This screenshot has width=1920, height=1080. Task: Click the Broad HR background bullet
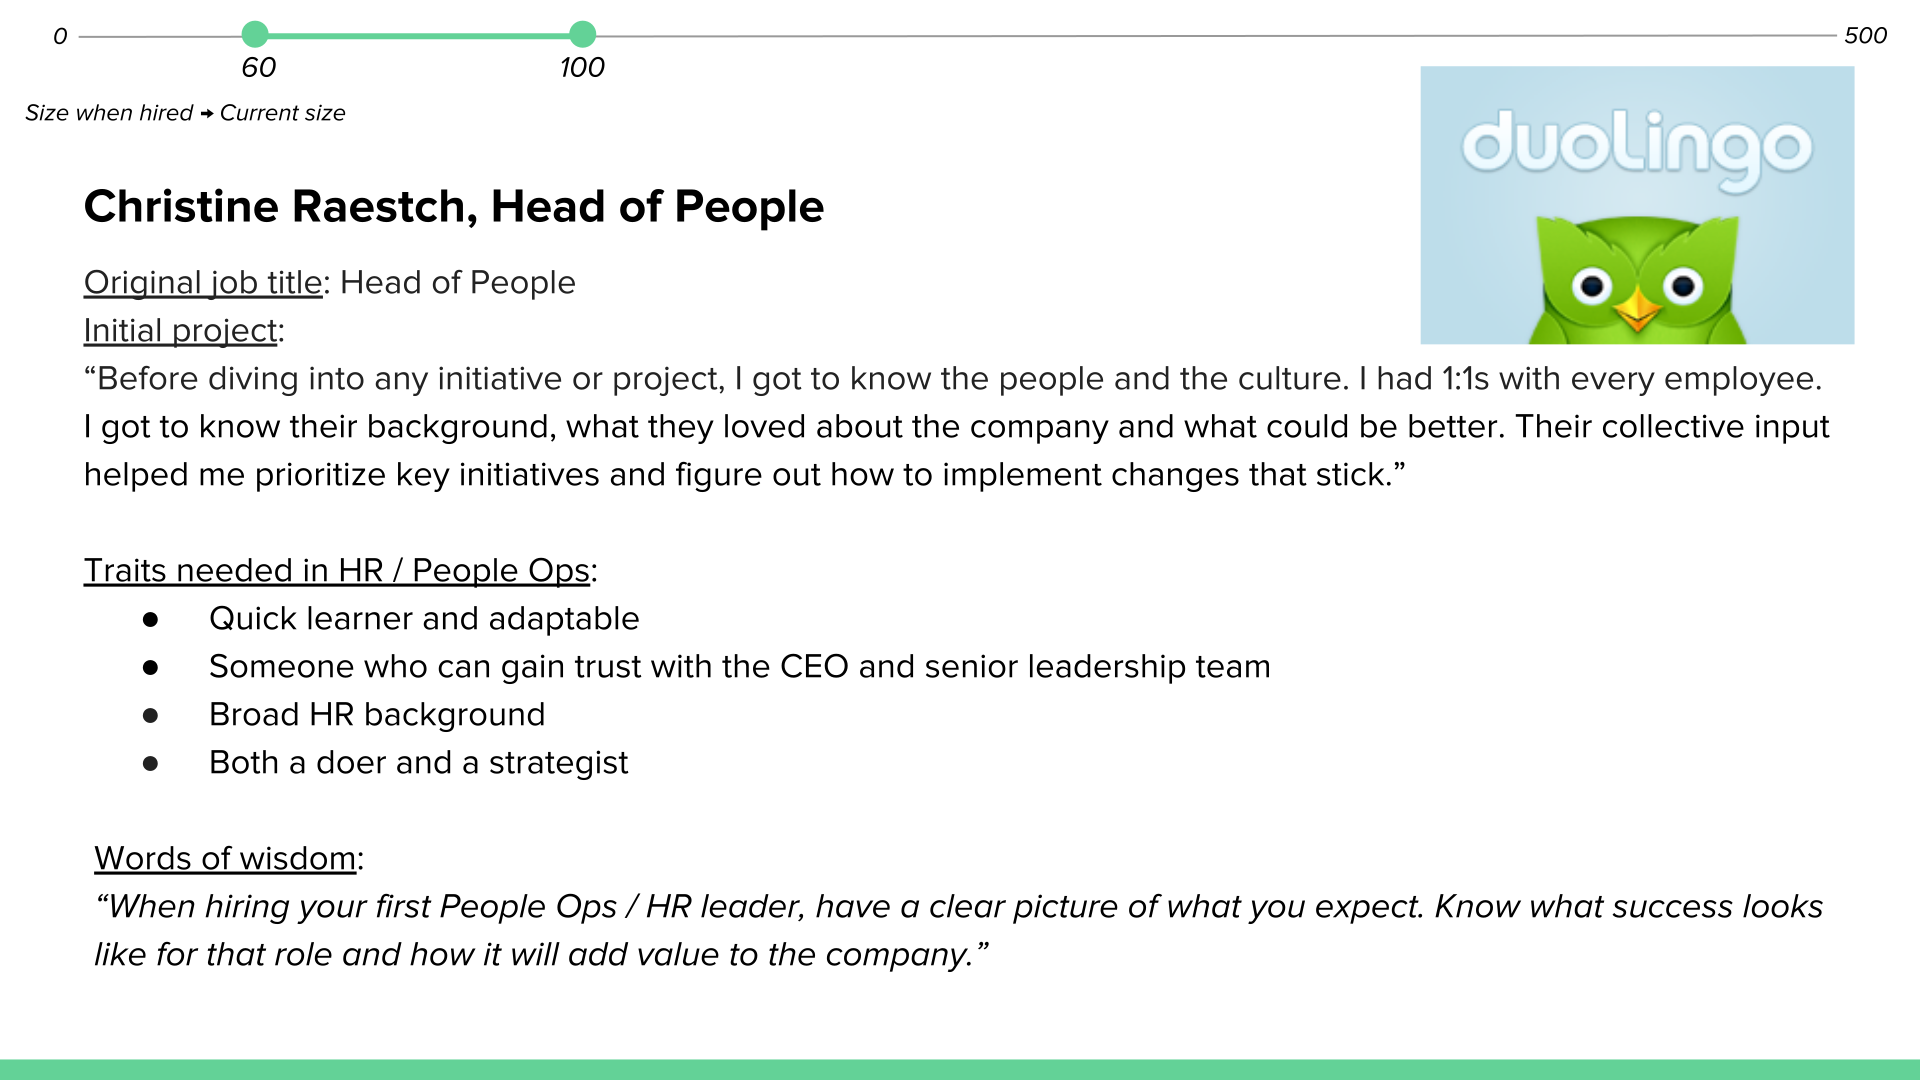377,714
